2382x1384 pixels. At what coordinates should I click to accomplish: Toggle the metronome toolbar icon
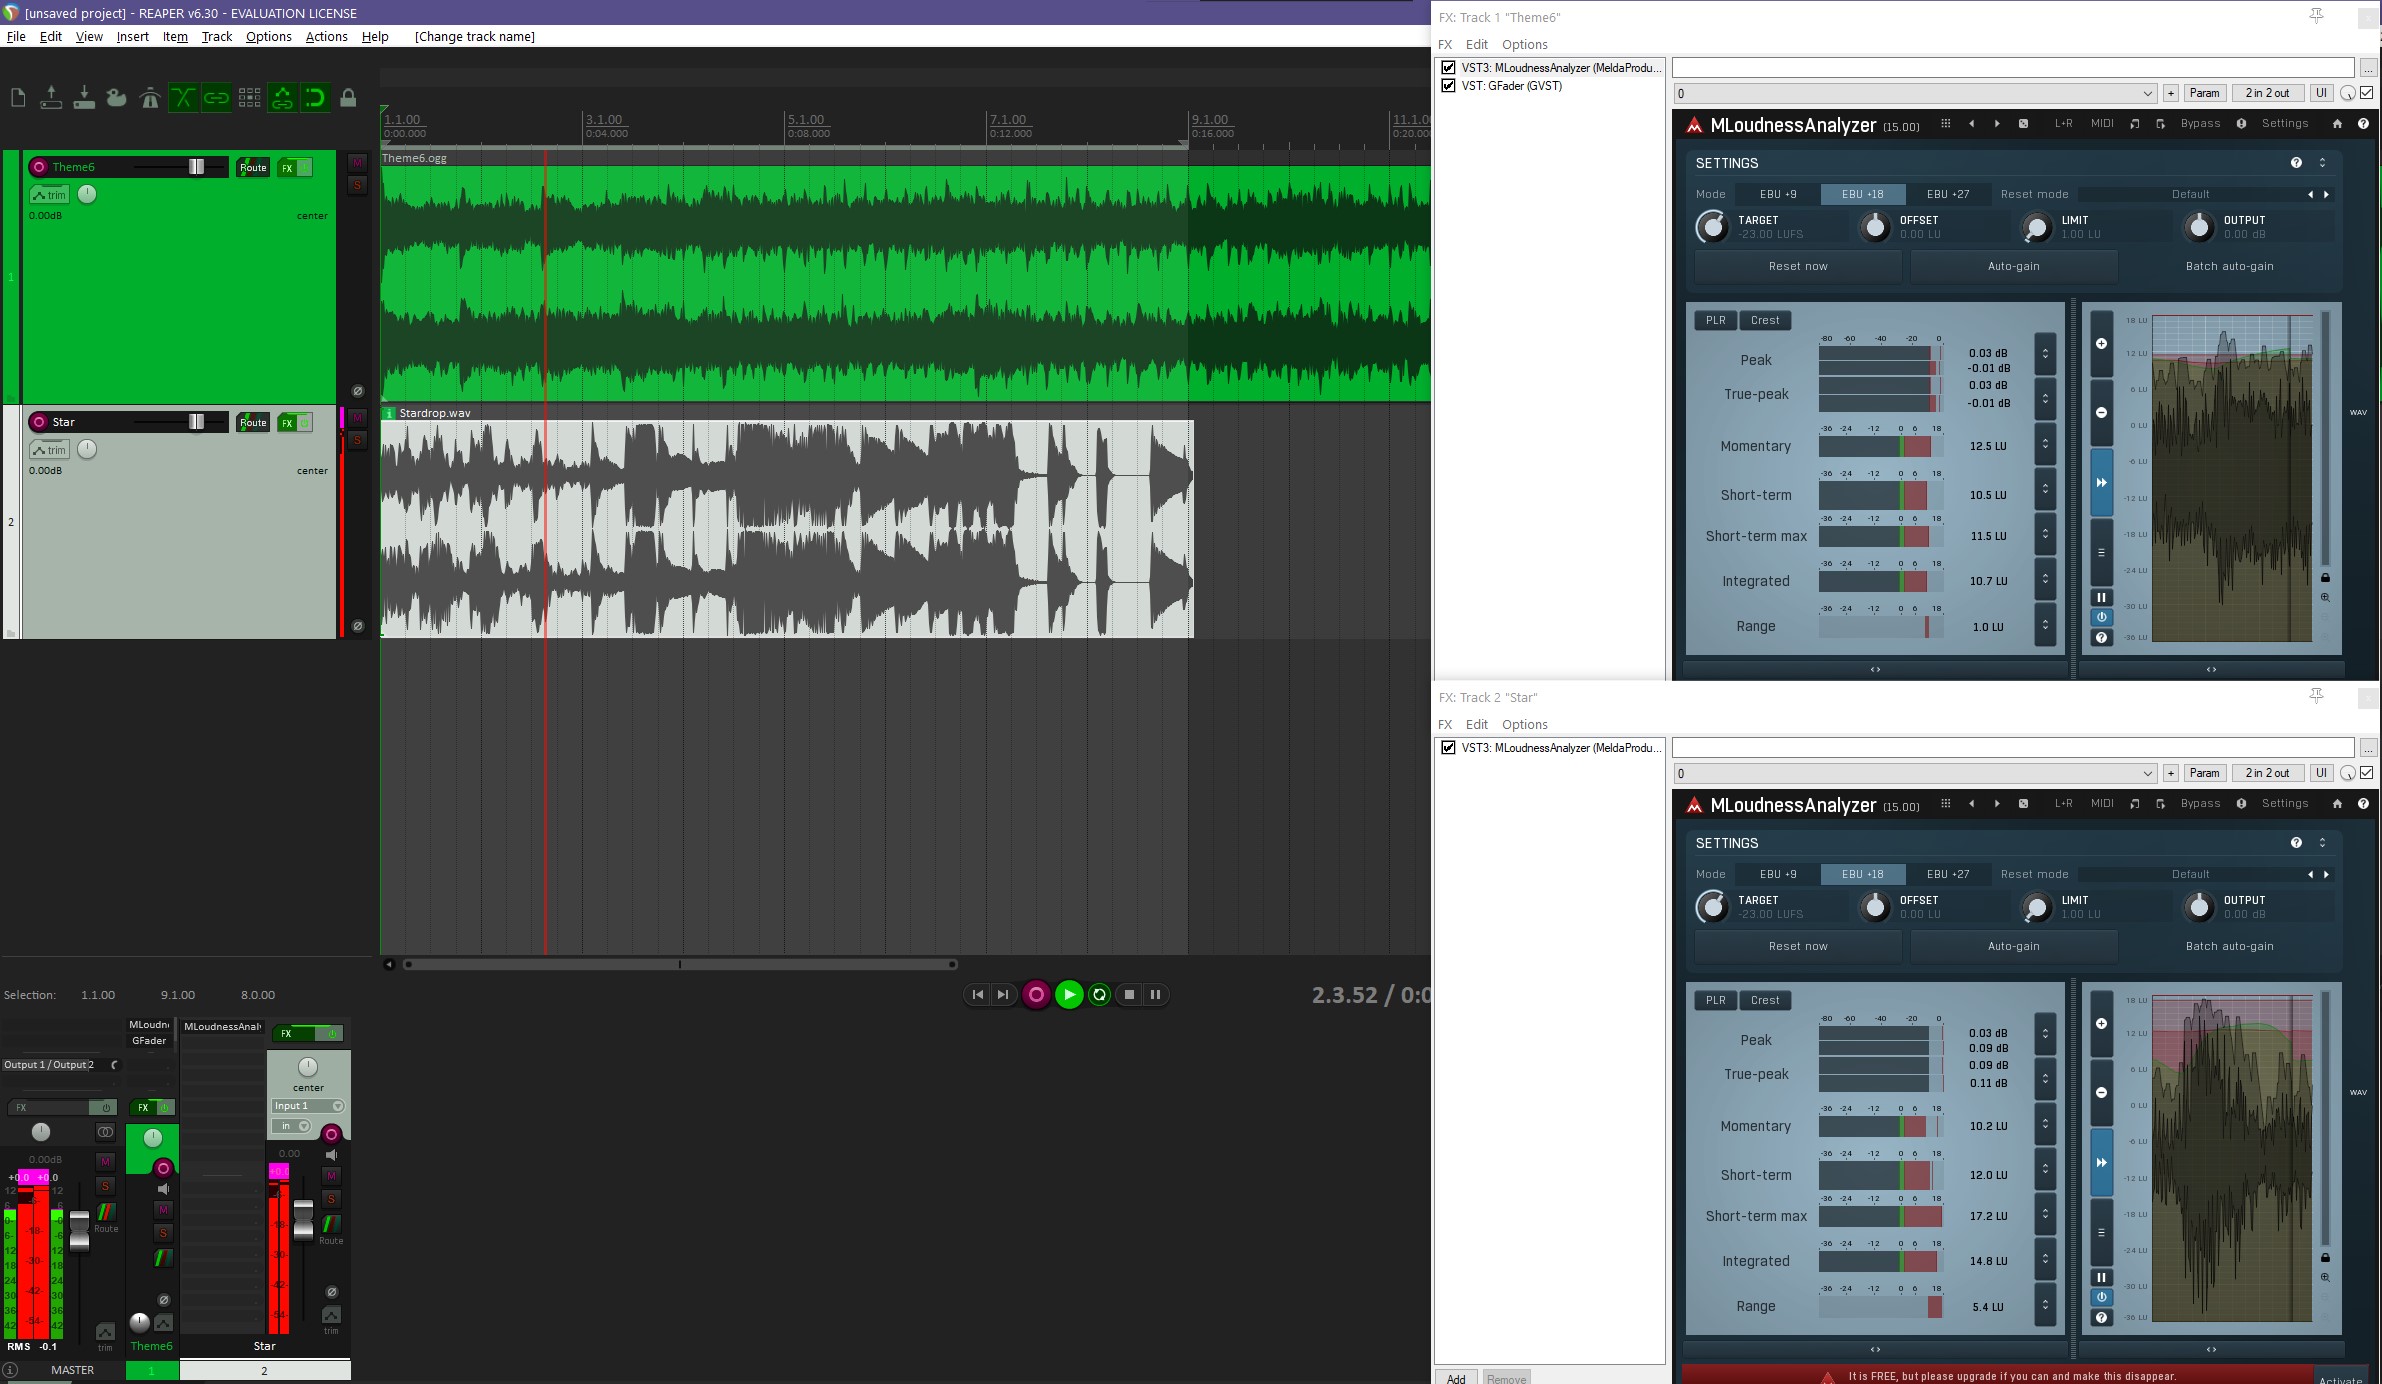150,98
